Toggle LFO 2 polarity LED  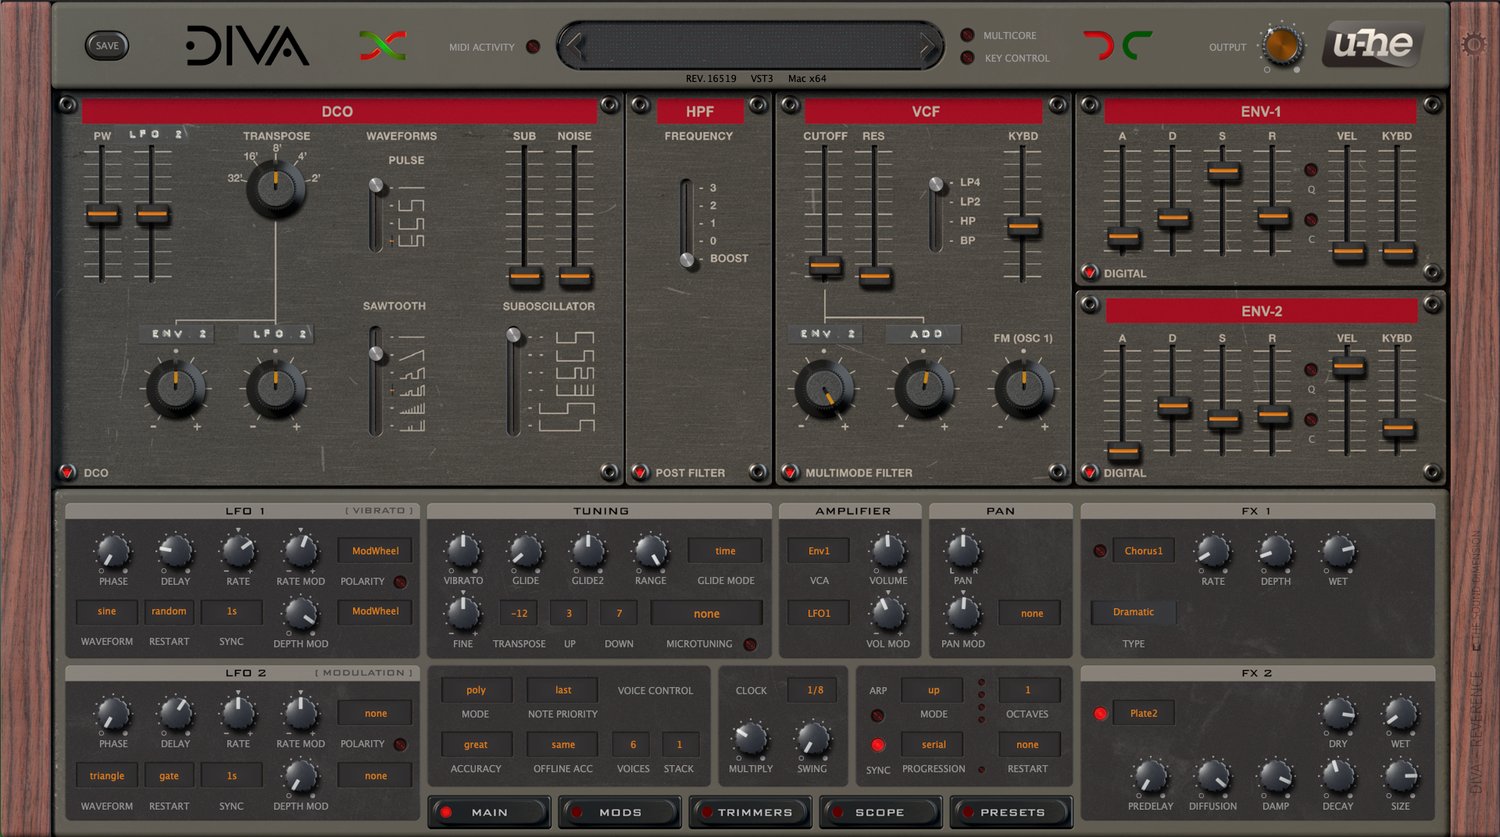(400, 744)
